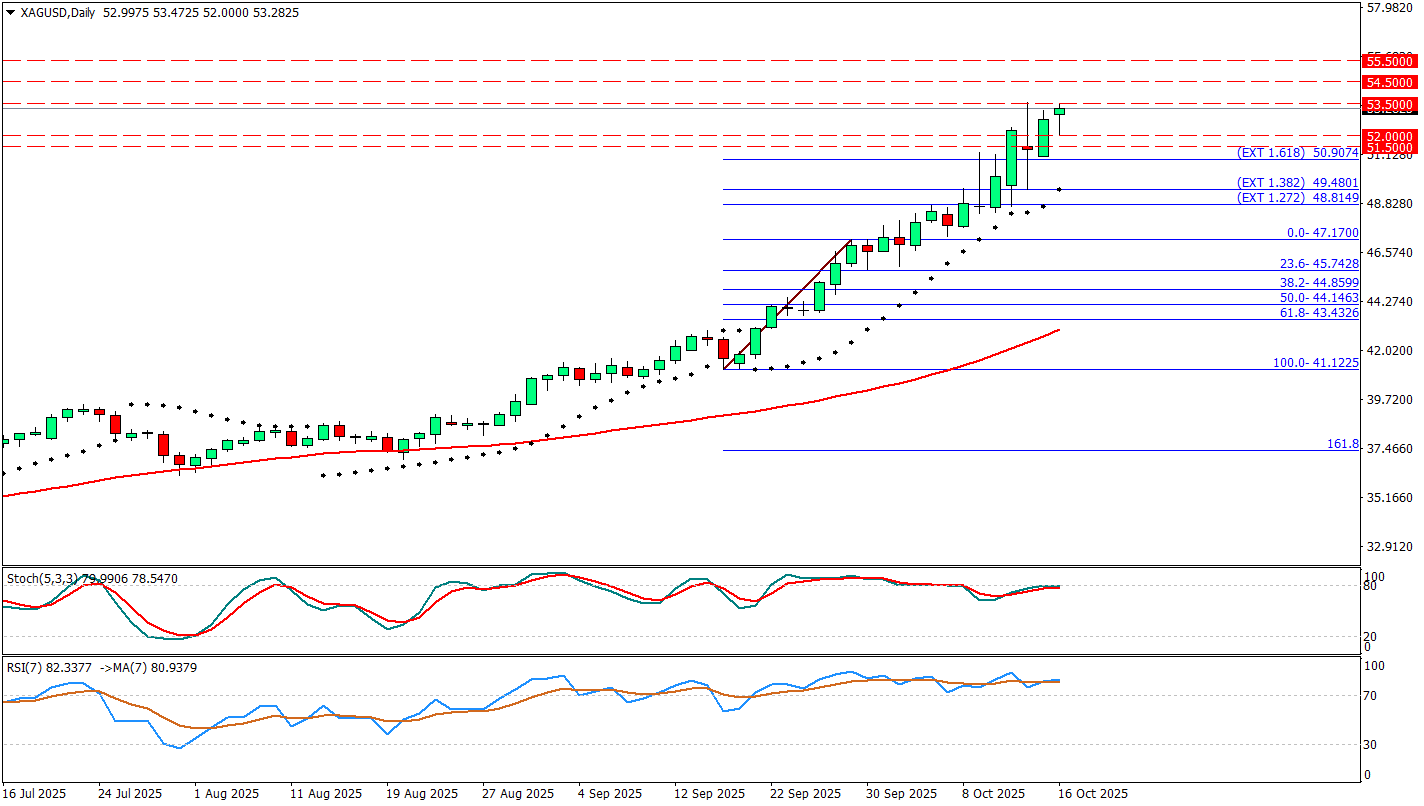Select the 54.5000 red price label
The width and height of the screenshot is (1424, 806).
click(x=1389, y=82)
